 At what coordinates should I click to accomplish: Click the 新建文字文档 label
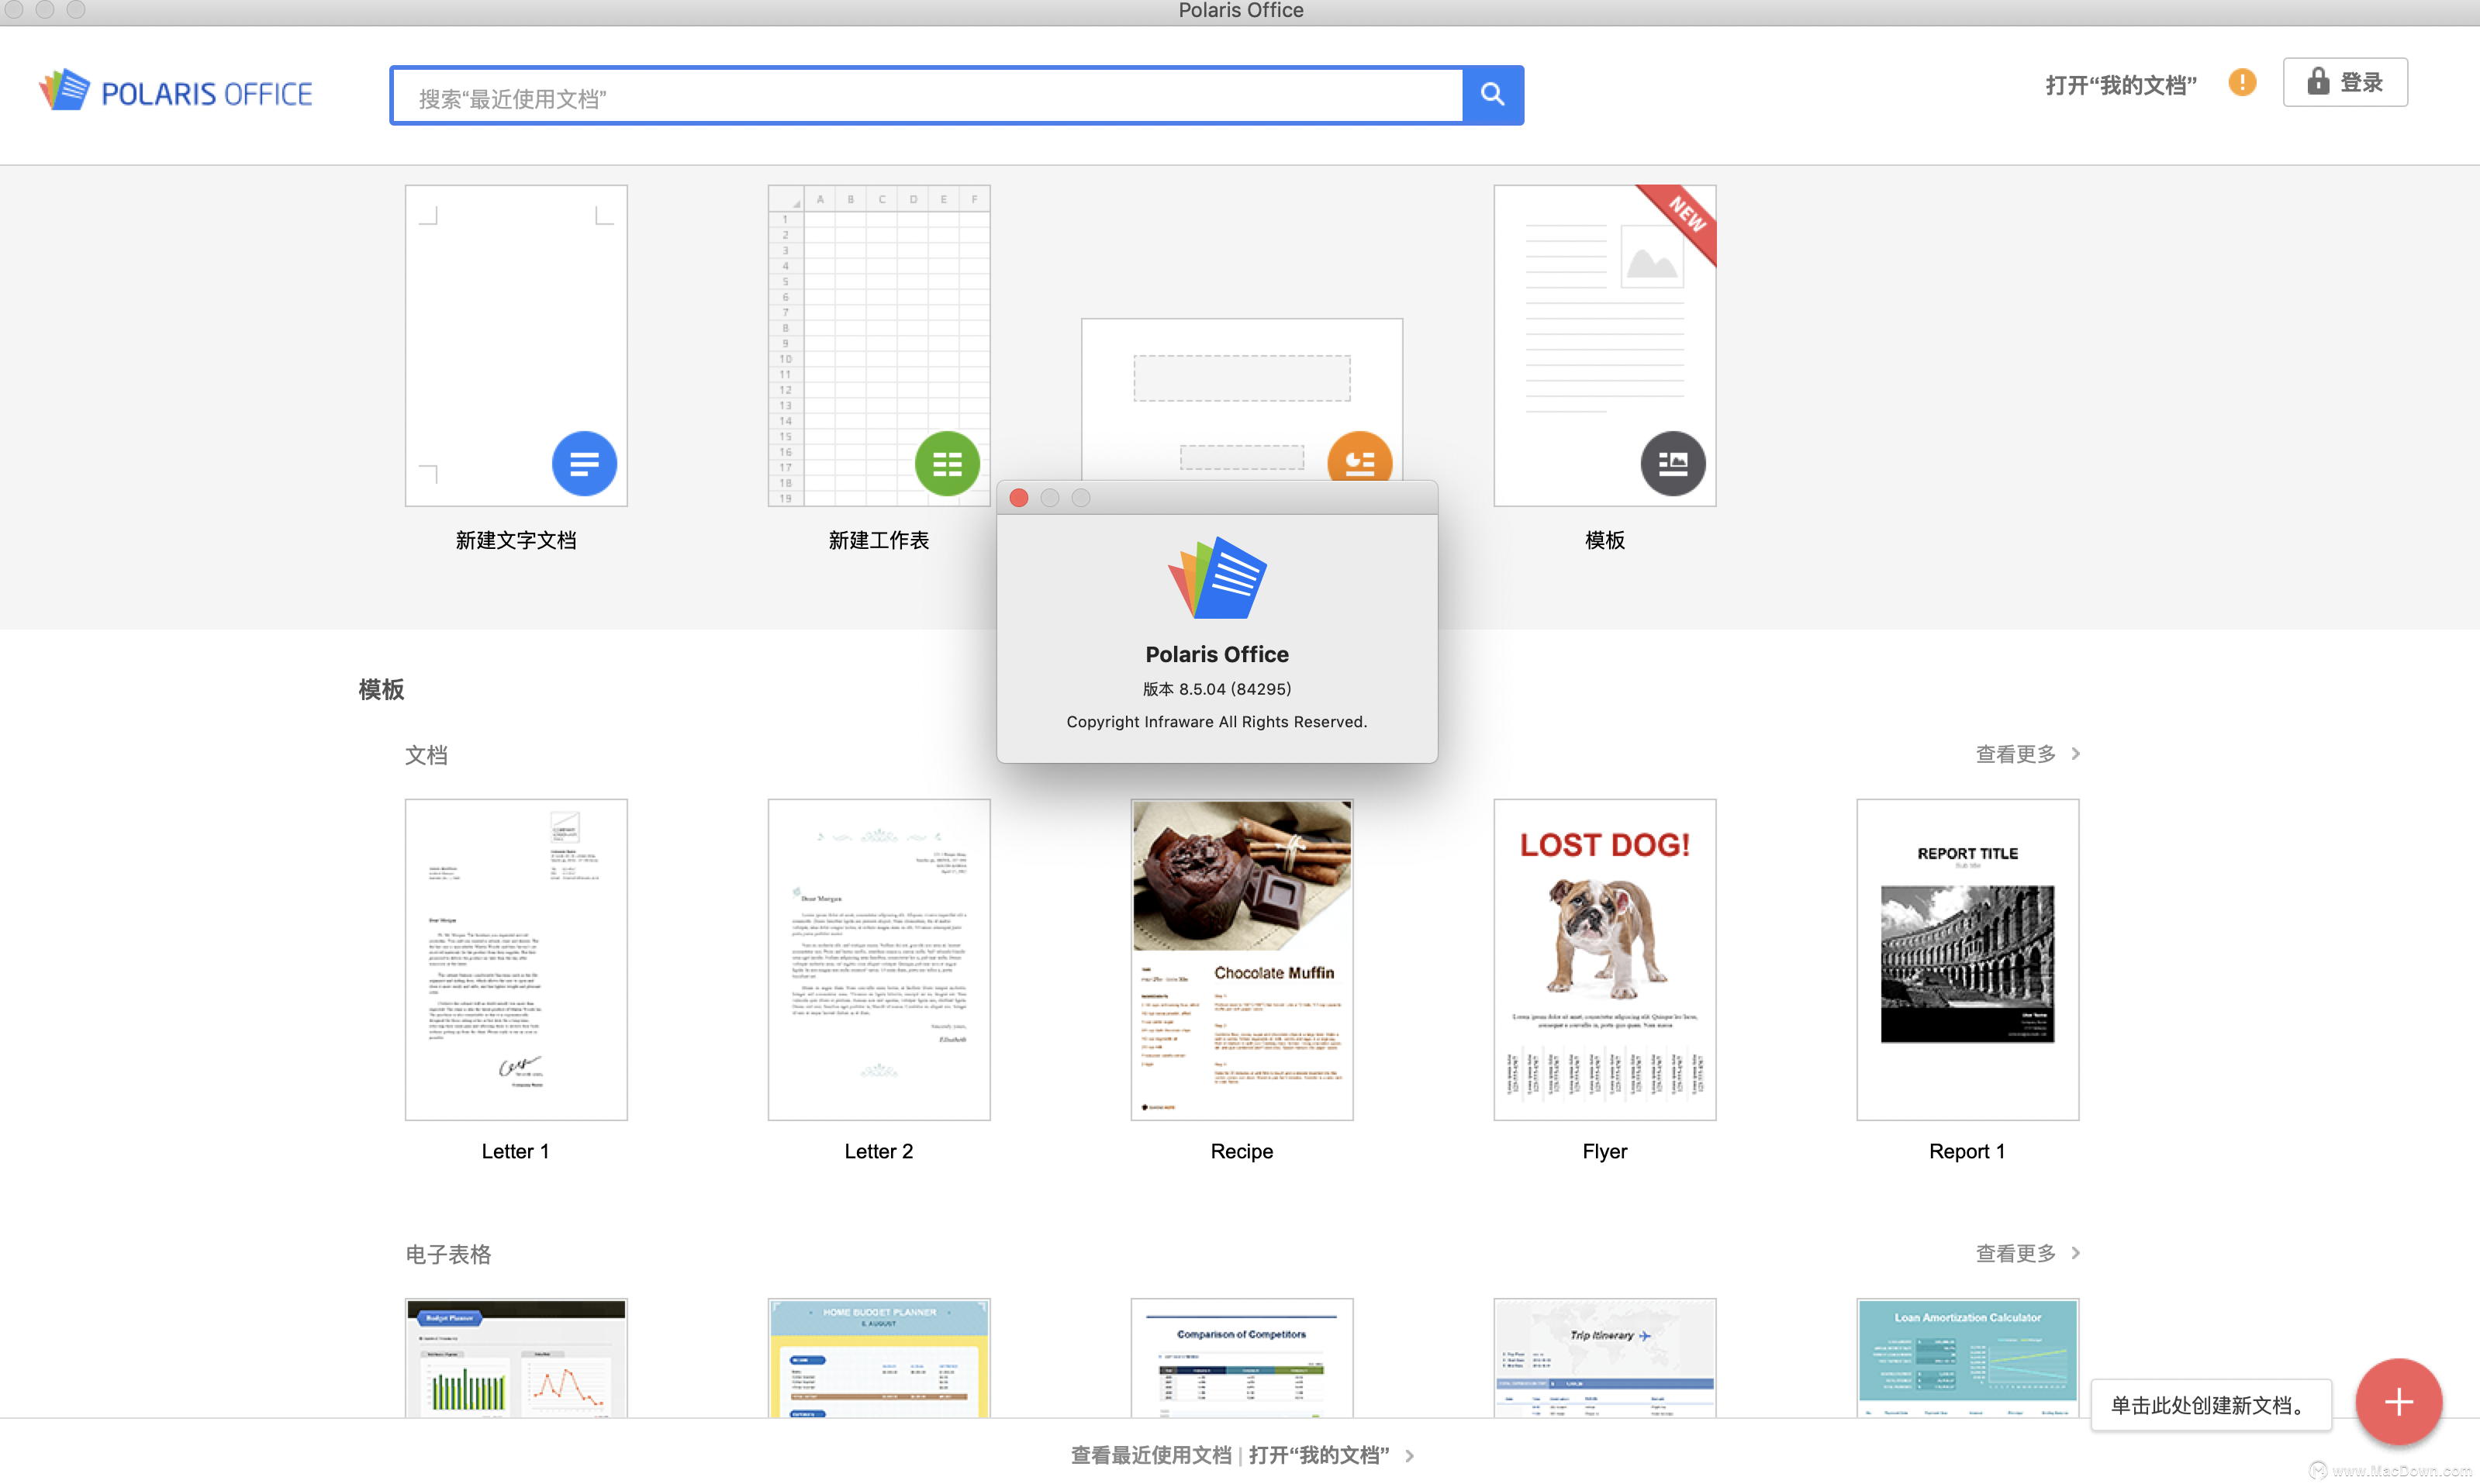point(516,540)
